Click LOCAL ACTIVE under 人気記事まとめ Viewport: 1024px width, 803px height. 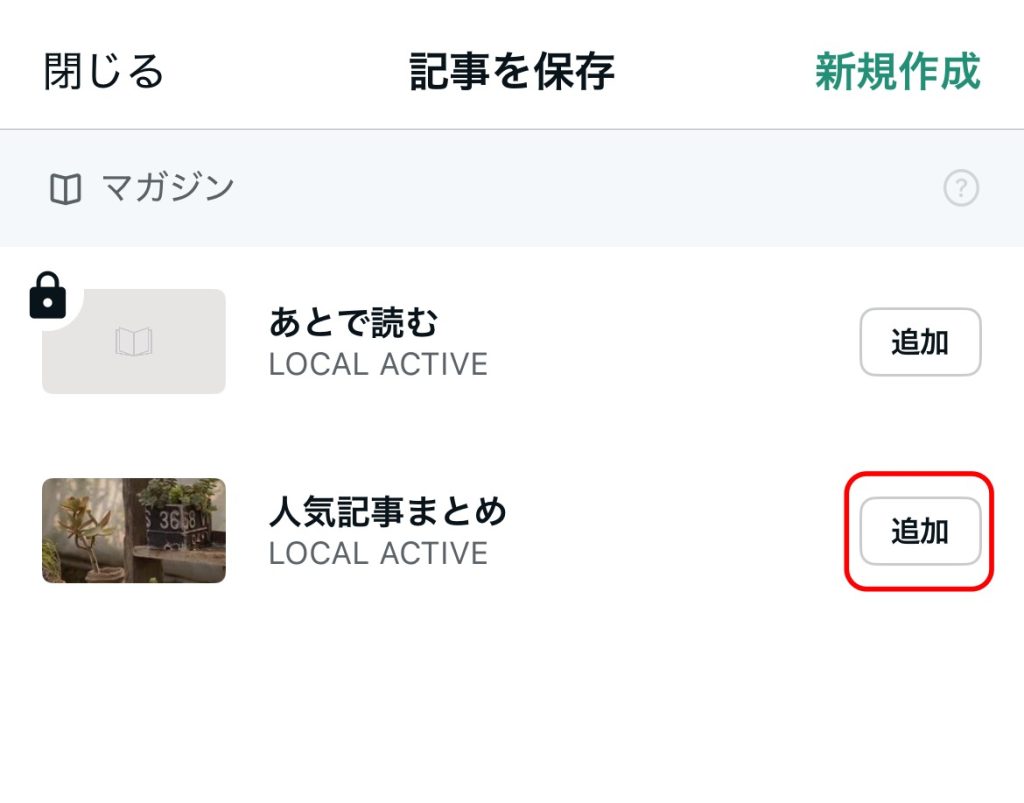point(378,554)
